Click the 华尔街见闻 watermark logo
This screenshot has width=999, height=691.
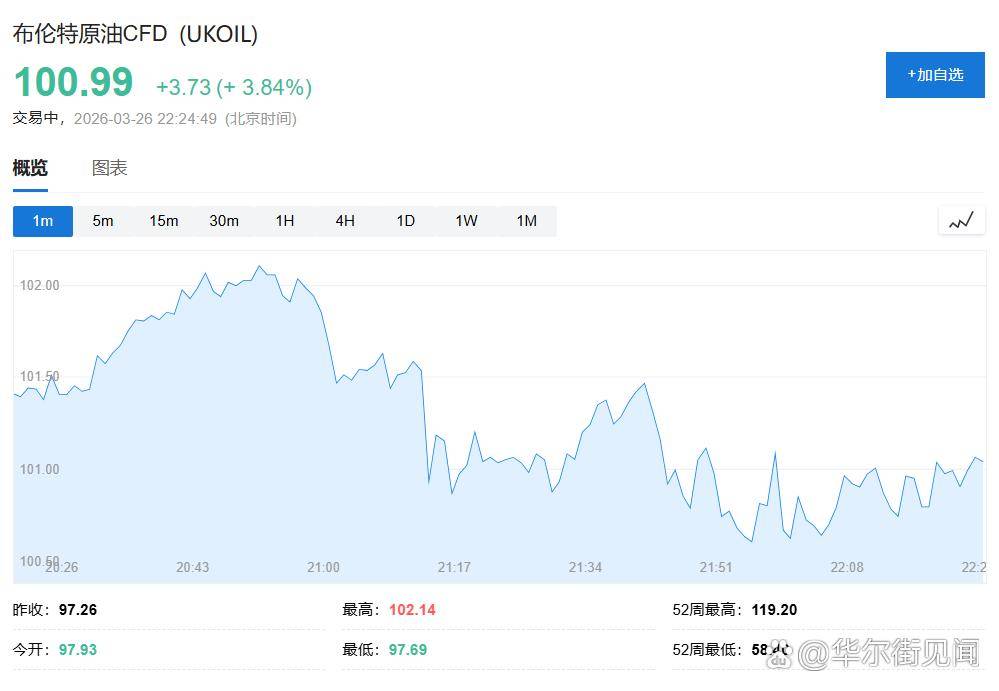[x=880, y=654]
